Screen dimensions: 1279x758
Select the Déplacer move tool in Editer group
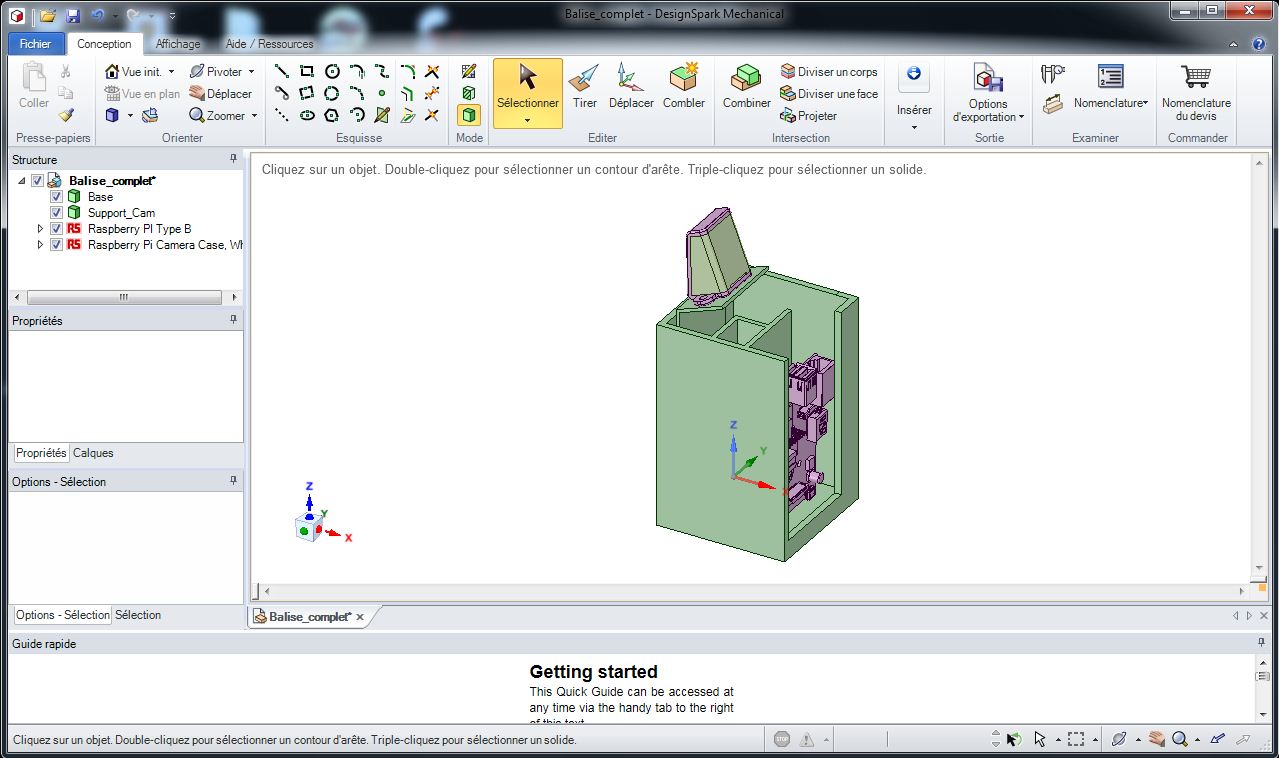630,87
